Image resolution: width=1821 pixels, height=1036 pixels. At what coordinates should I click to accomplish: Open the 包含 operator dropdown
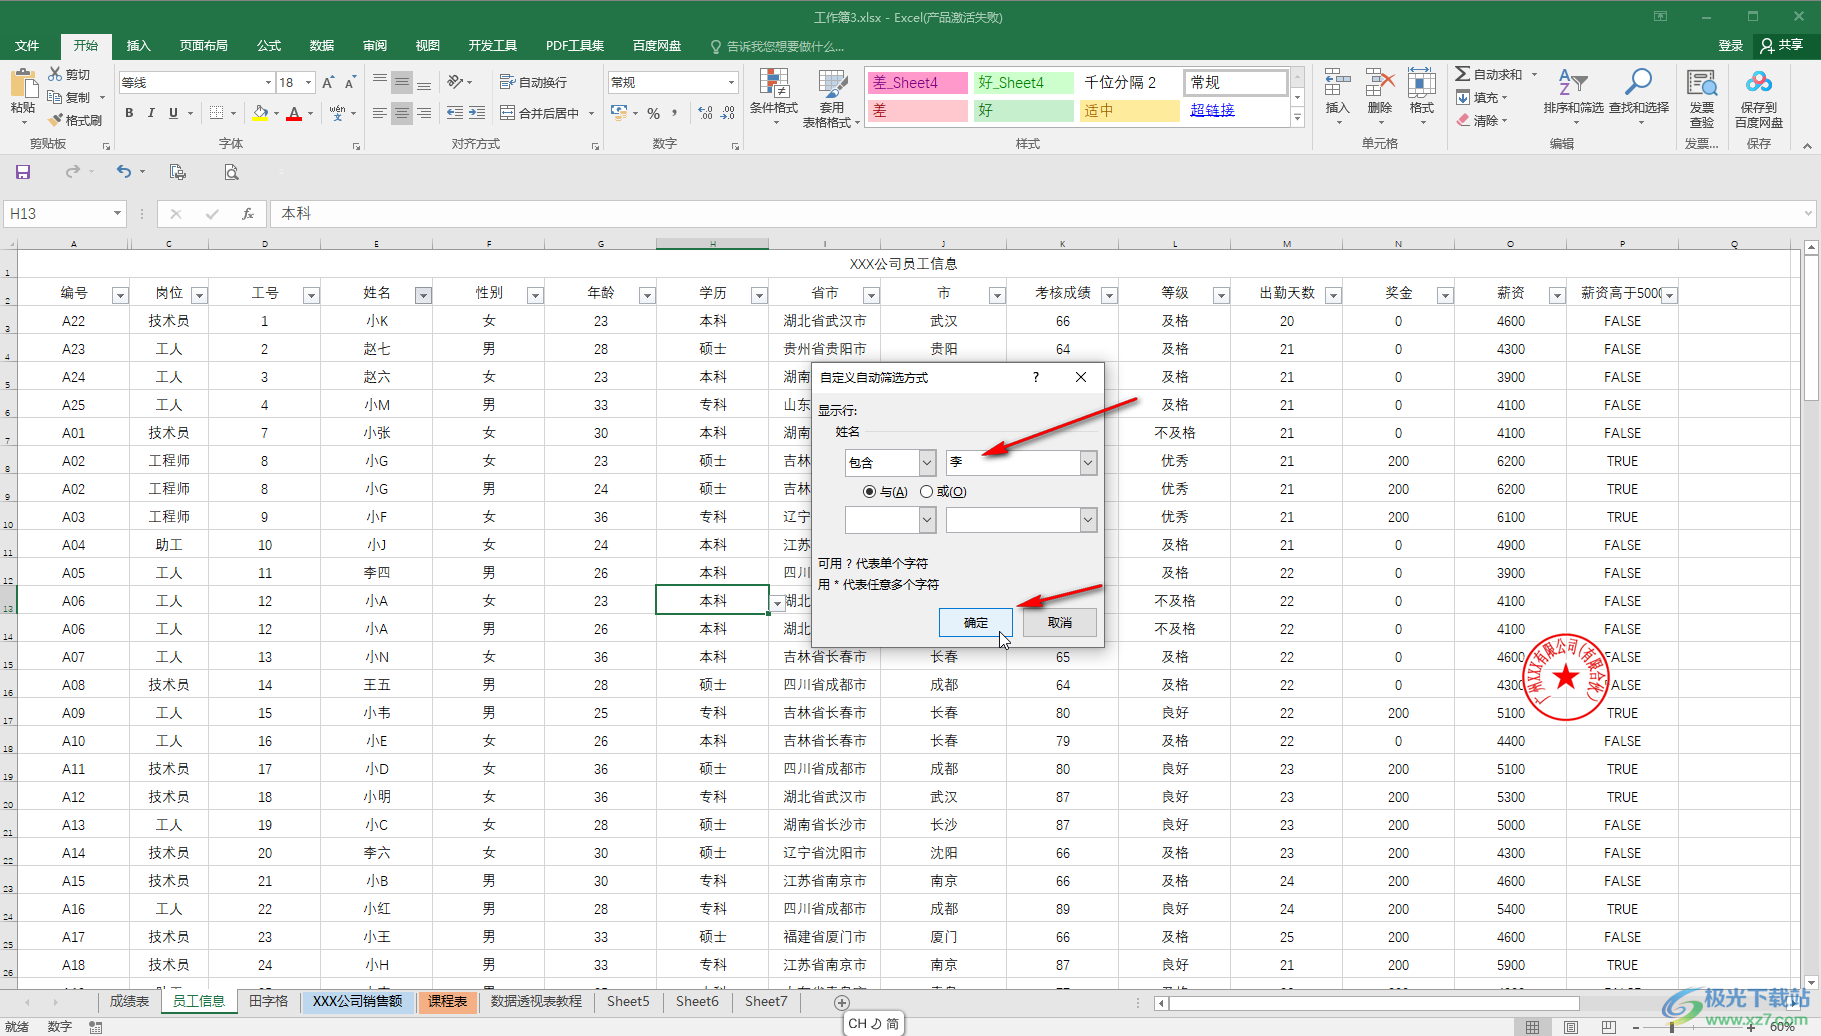click(927, 462)
